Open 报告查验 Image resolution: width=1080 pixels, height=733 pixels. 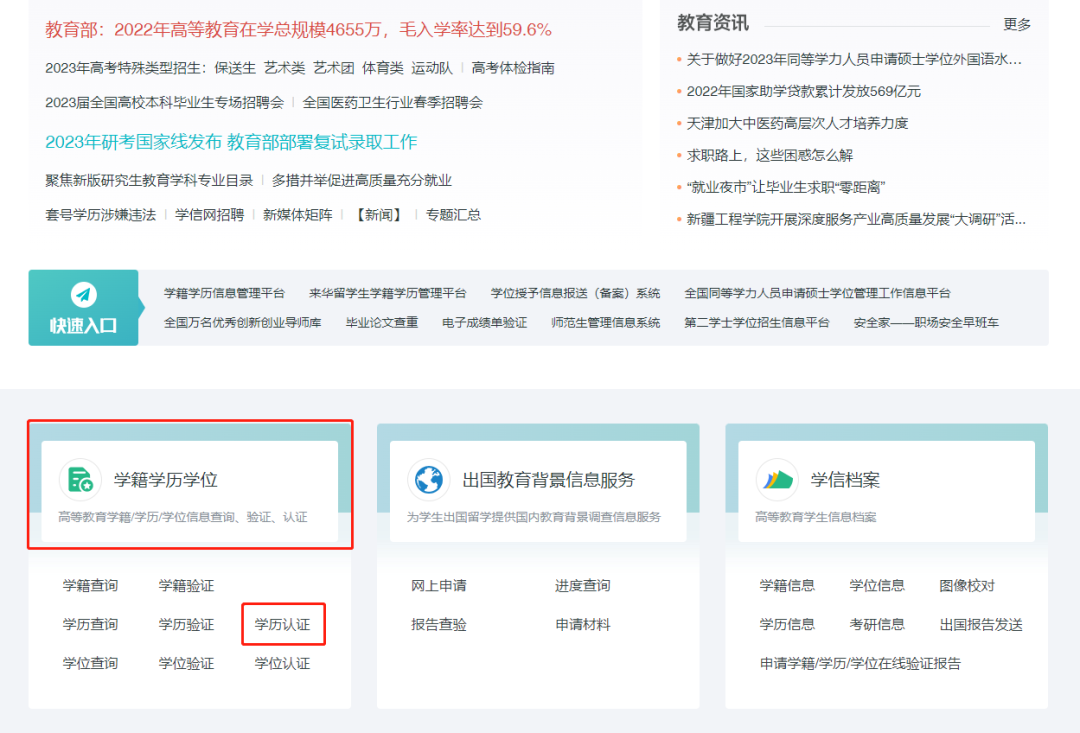click(x=440, y=624)
